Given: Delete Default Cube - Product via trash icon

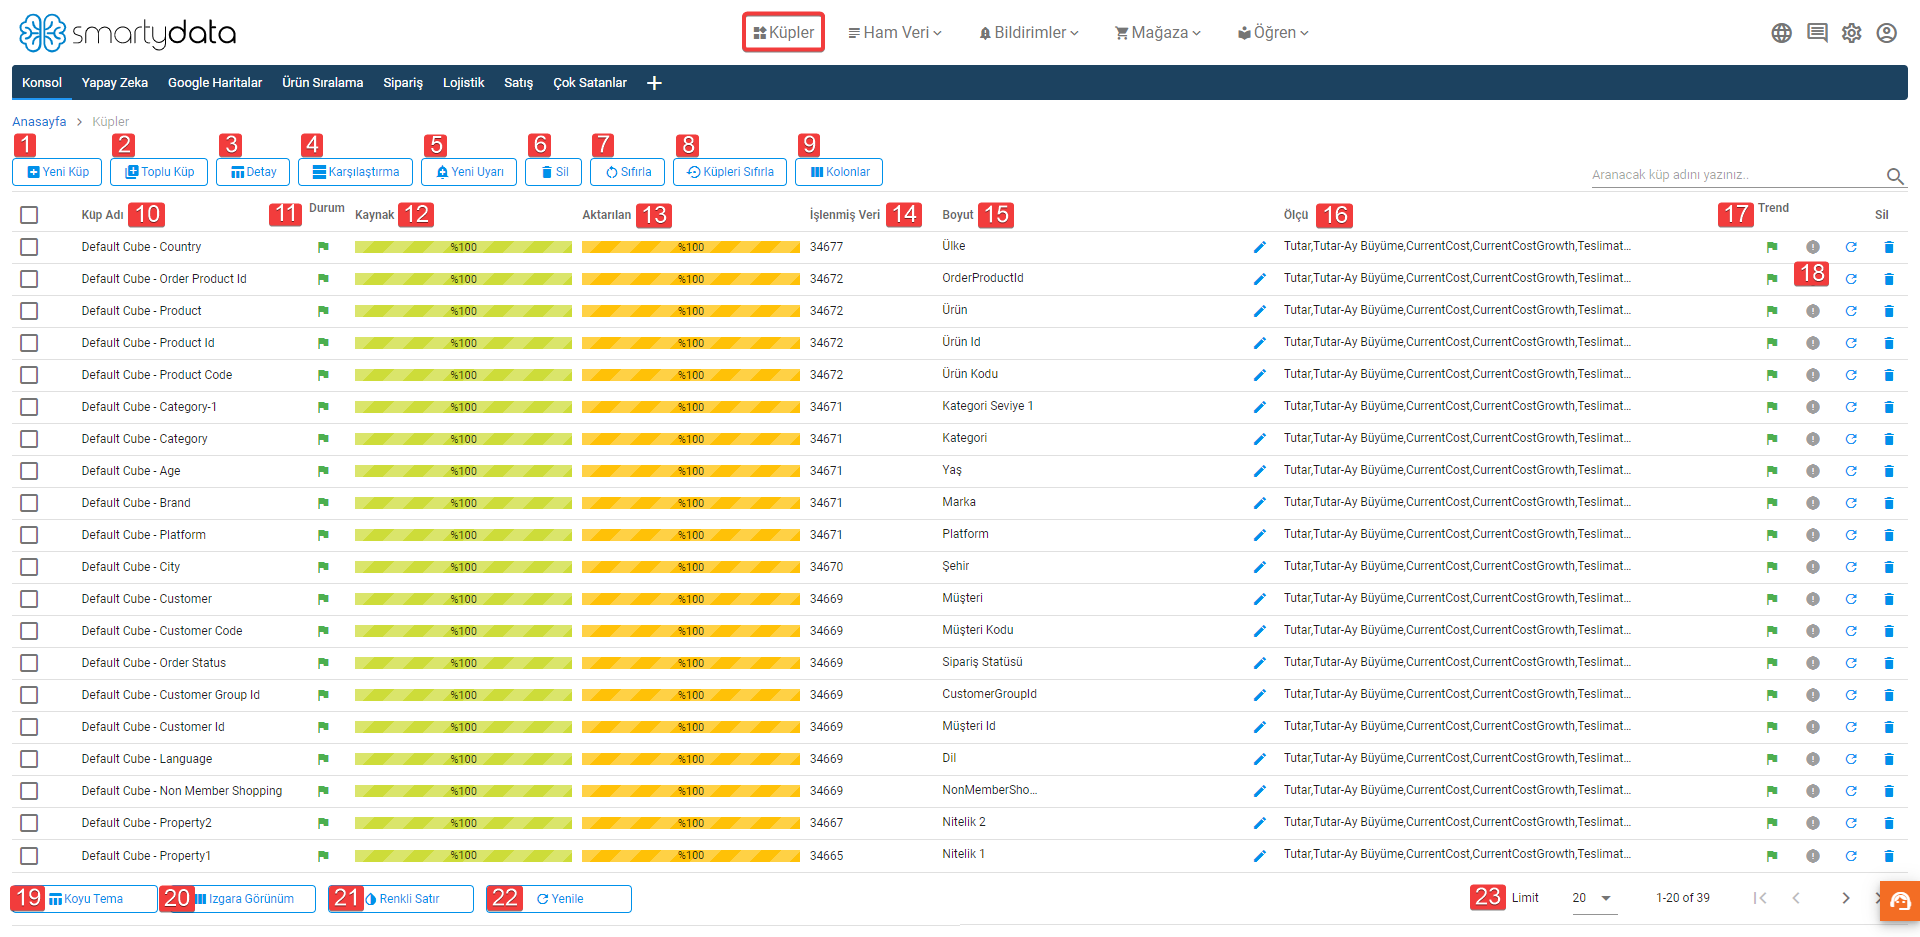Looking at the screenshot, I should point(1889,311).
